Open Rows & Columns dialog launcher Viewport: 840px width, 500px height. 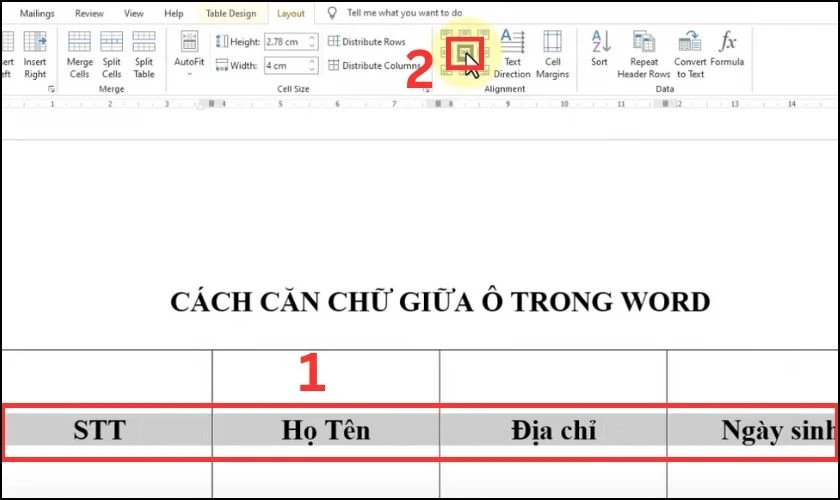pos(51,89)
